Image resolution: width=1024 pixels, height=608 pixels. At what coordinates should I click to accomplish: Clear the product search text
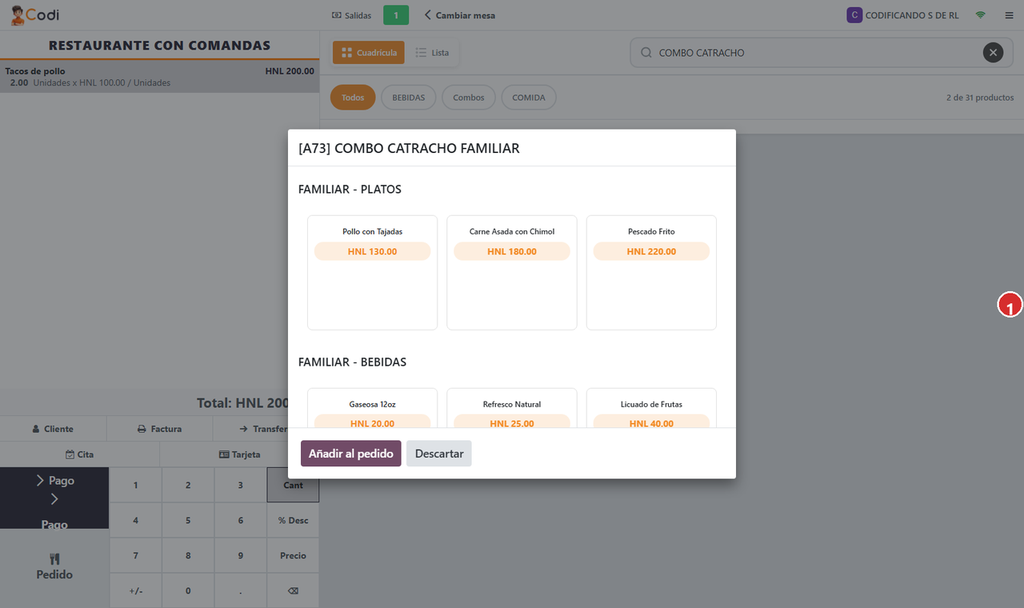click(x=993, y=52)
